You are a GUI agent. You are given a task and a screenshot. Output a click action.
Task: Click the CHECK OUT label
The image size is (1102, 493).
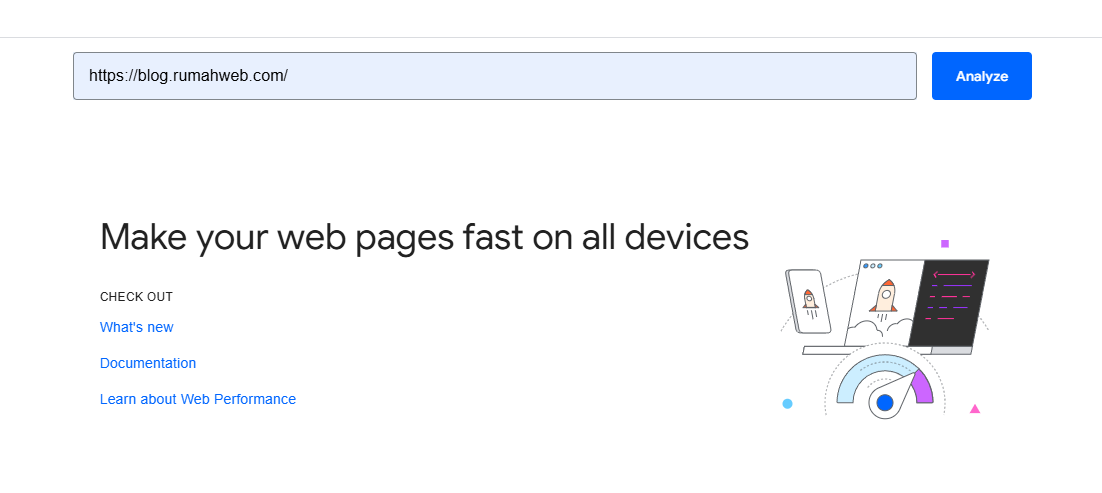point(136,297)
